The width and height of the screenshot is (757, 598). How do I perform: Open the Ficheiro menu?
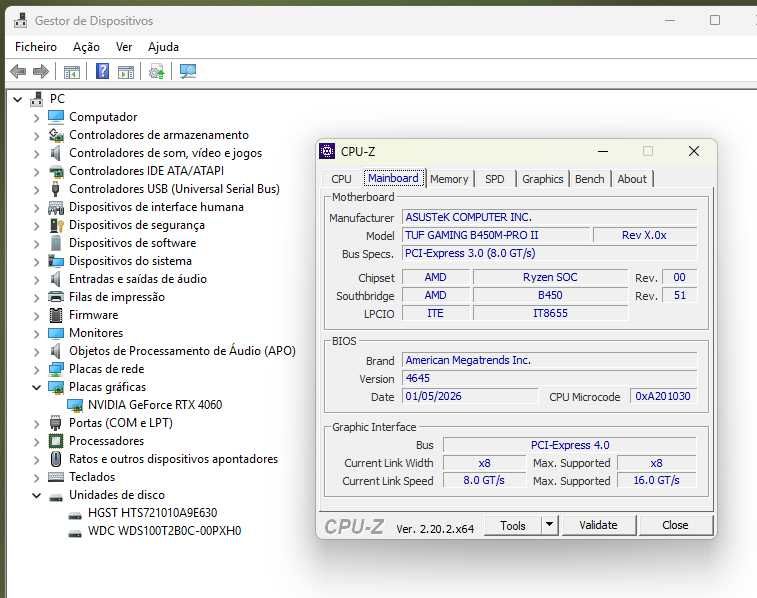point(36,47)
